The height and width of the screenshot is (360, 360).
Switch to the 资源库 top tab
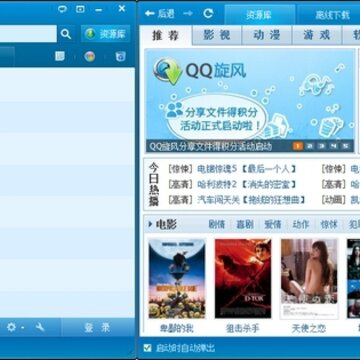pyautogui.click(x=260, y=15)
